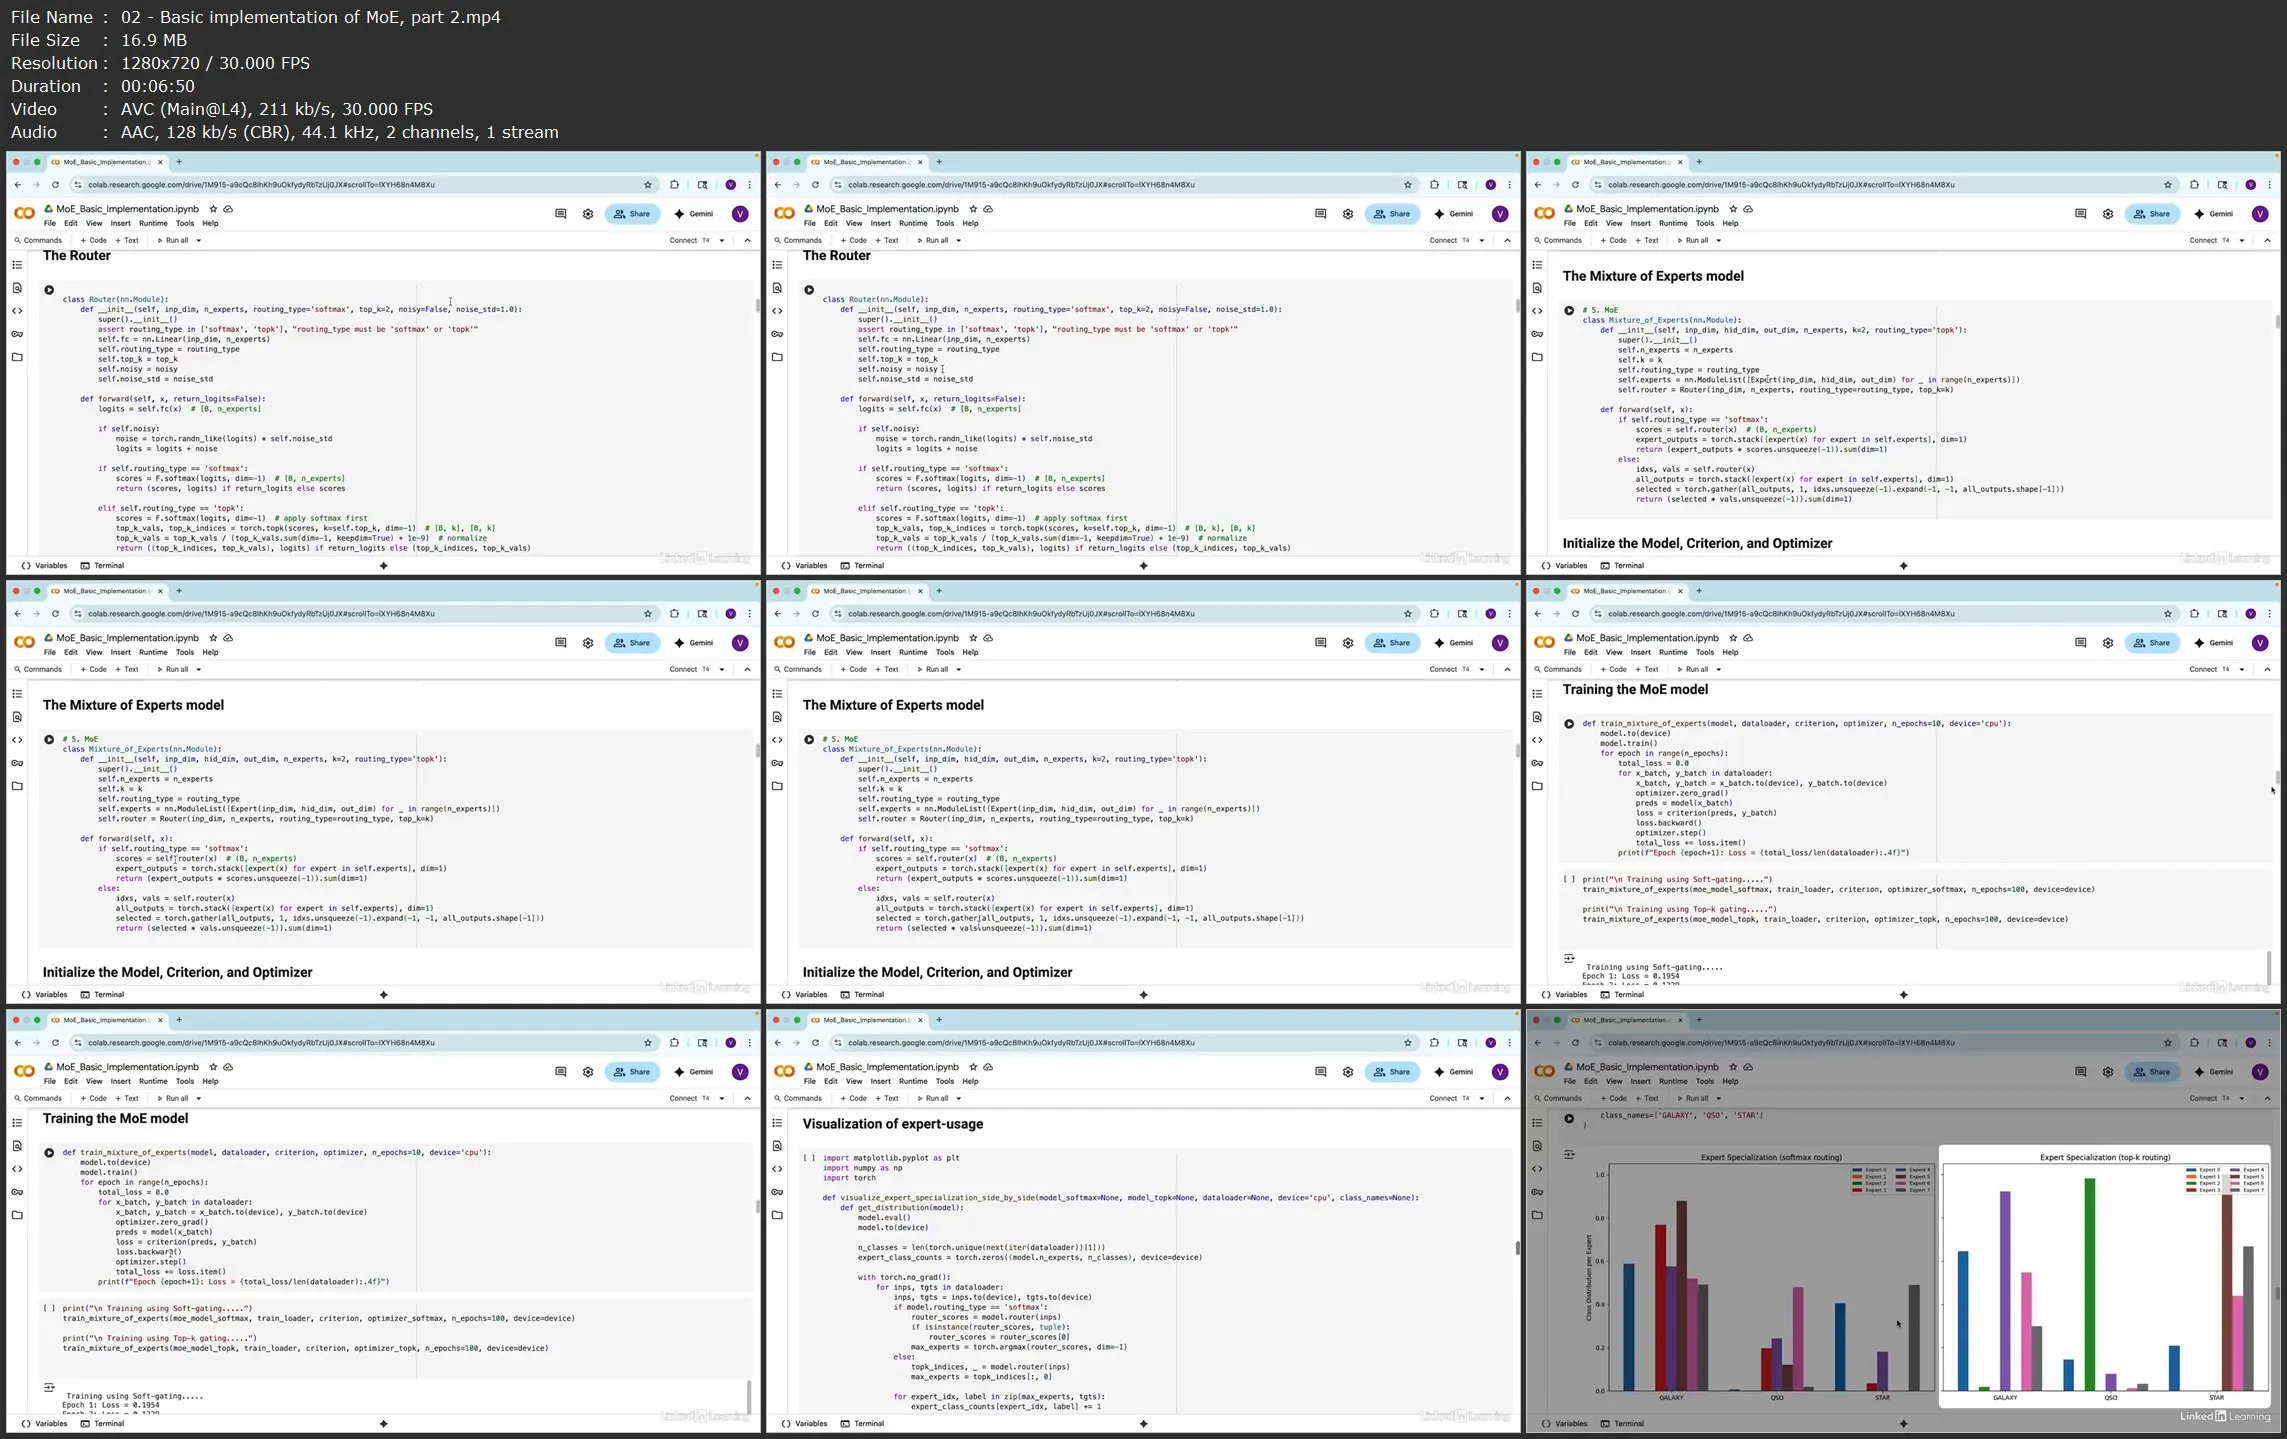The image size is (2287, 1439).
Task: Open Secrets key icon in middle-center frame
Action: coord(777,763)
